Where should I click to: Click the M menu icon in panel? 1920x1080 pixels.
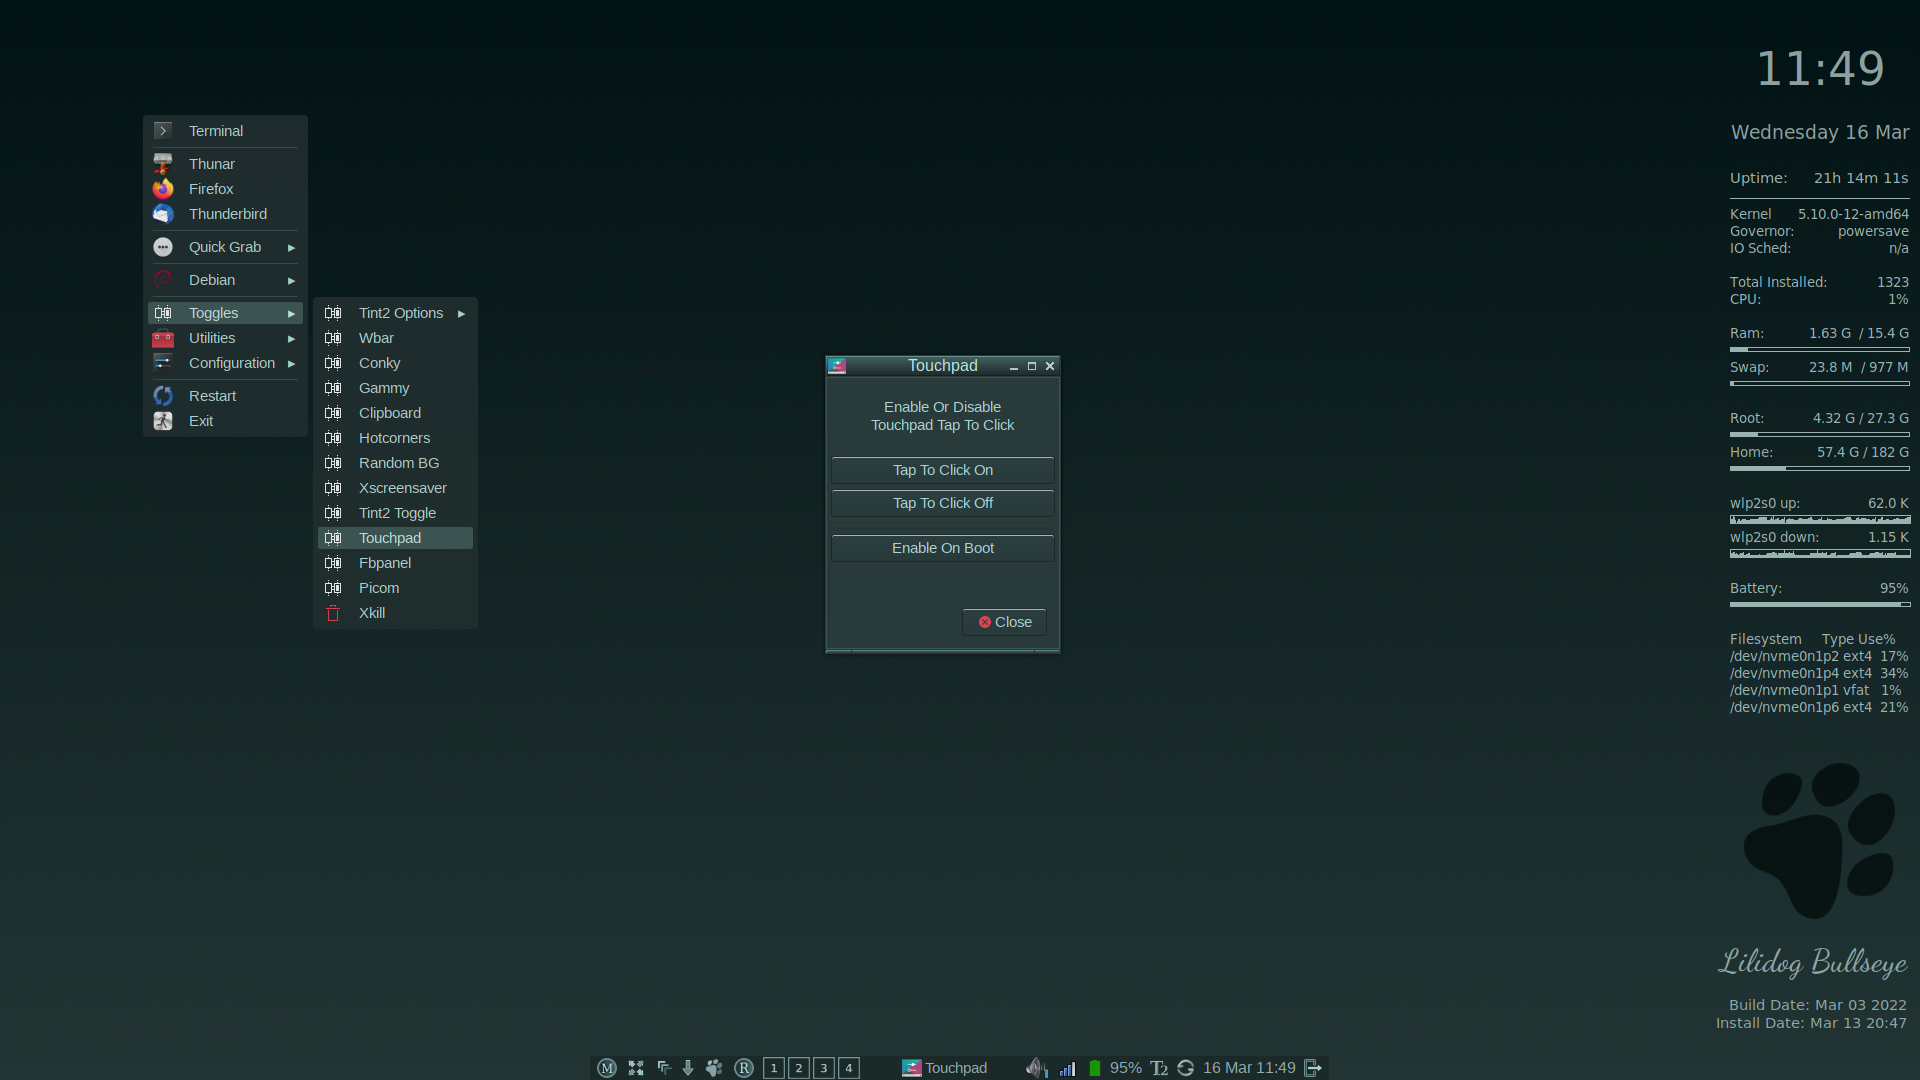[607, 1068]
